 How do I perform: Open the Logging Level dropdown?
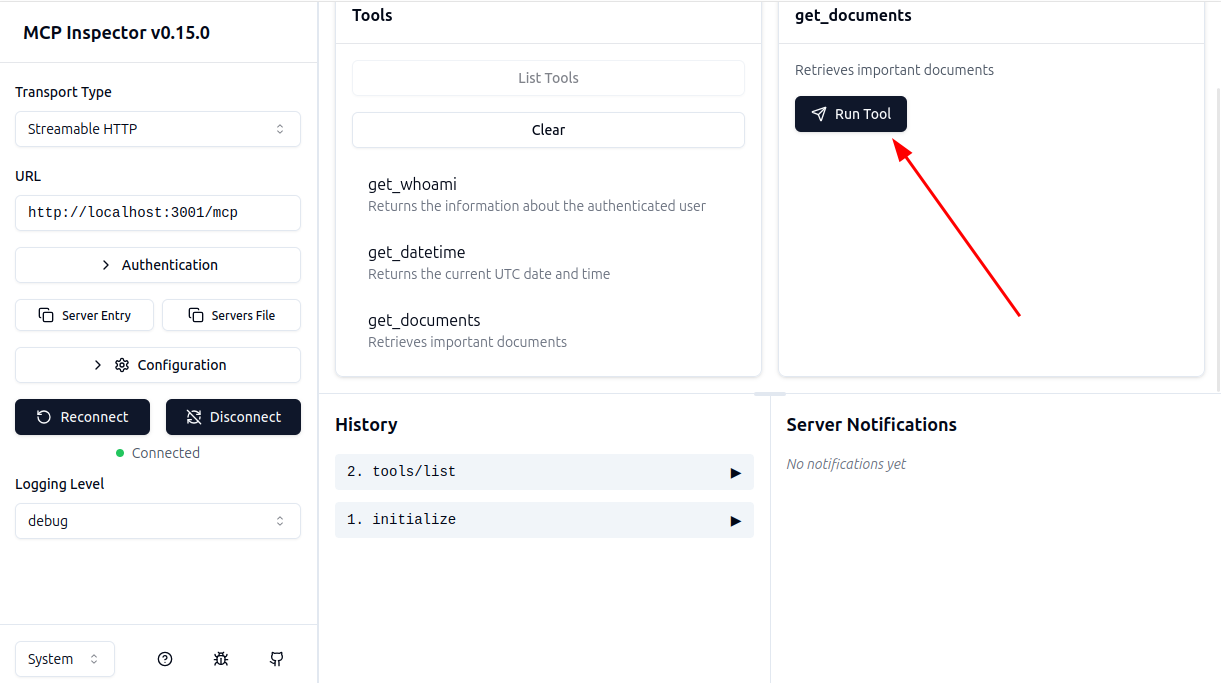(x=157, y=520)
